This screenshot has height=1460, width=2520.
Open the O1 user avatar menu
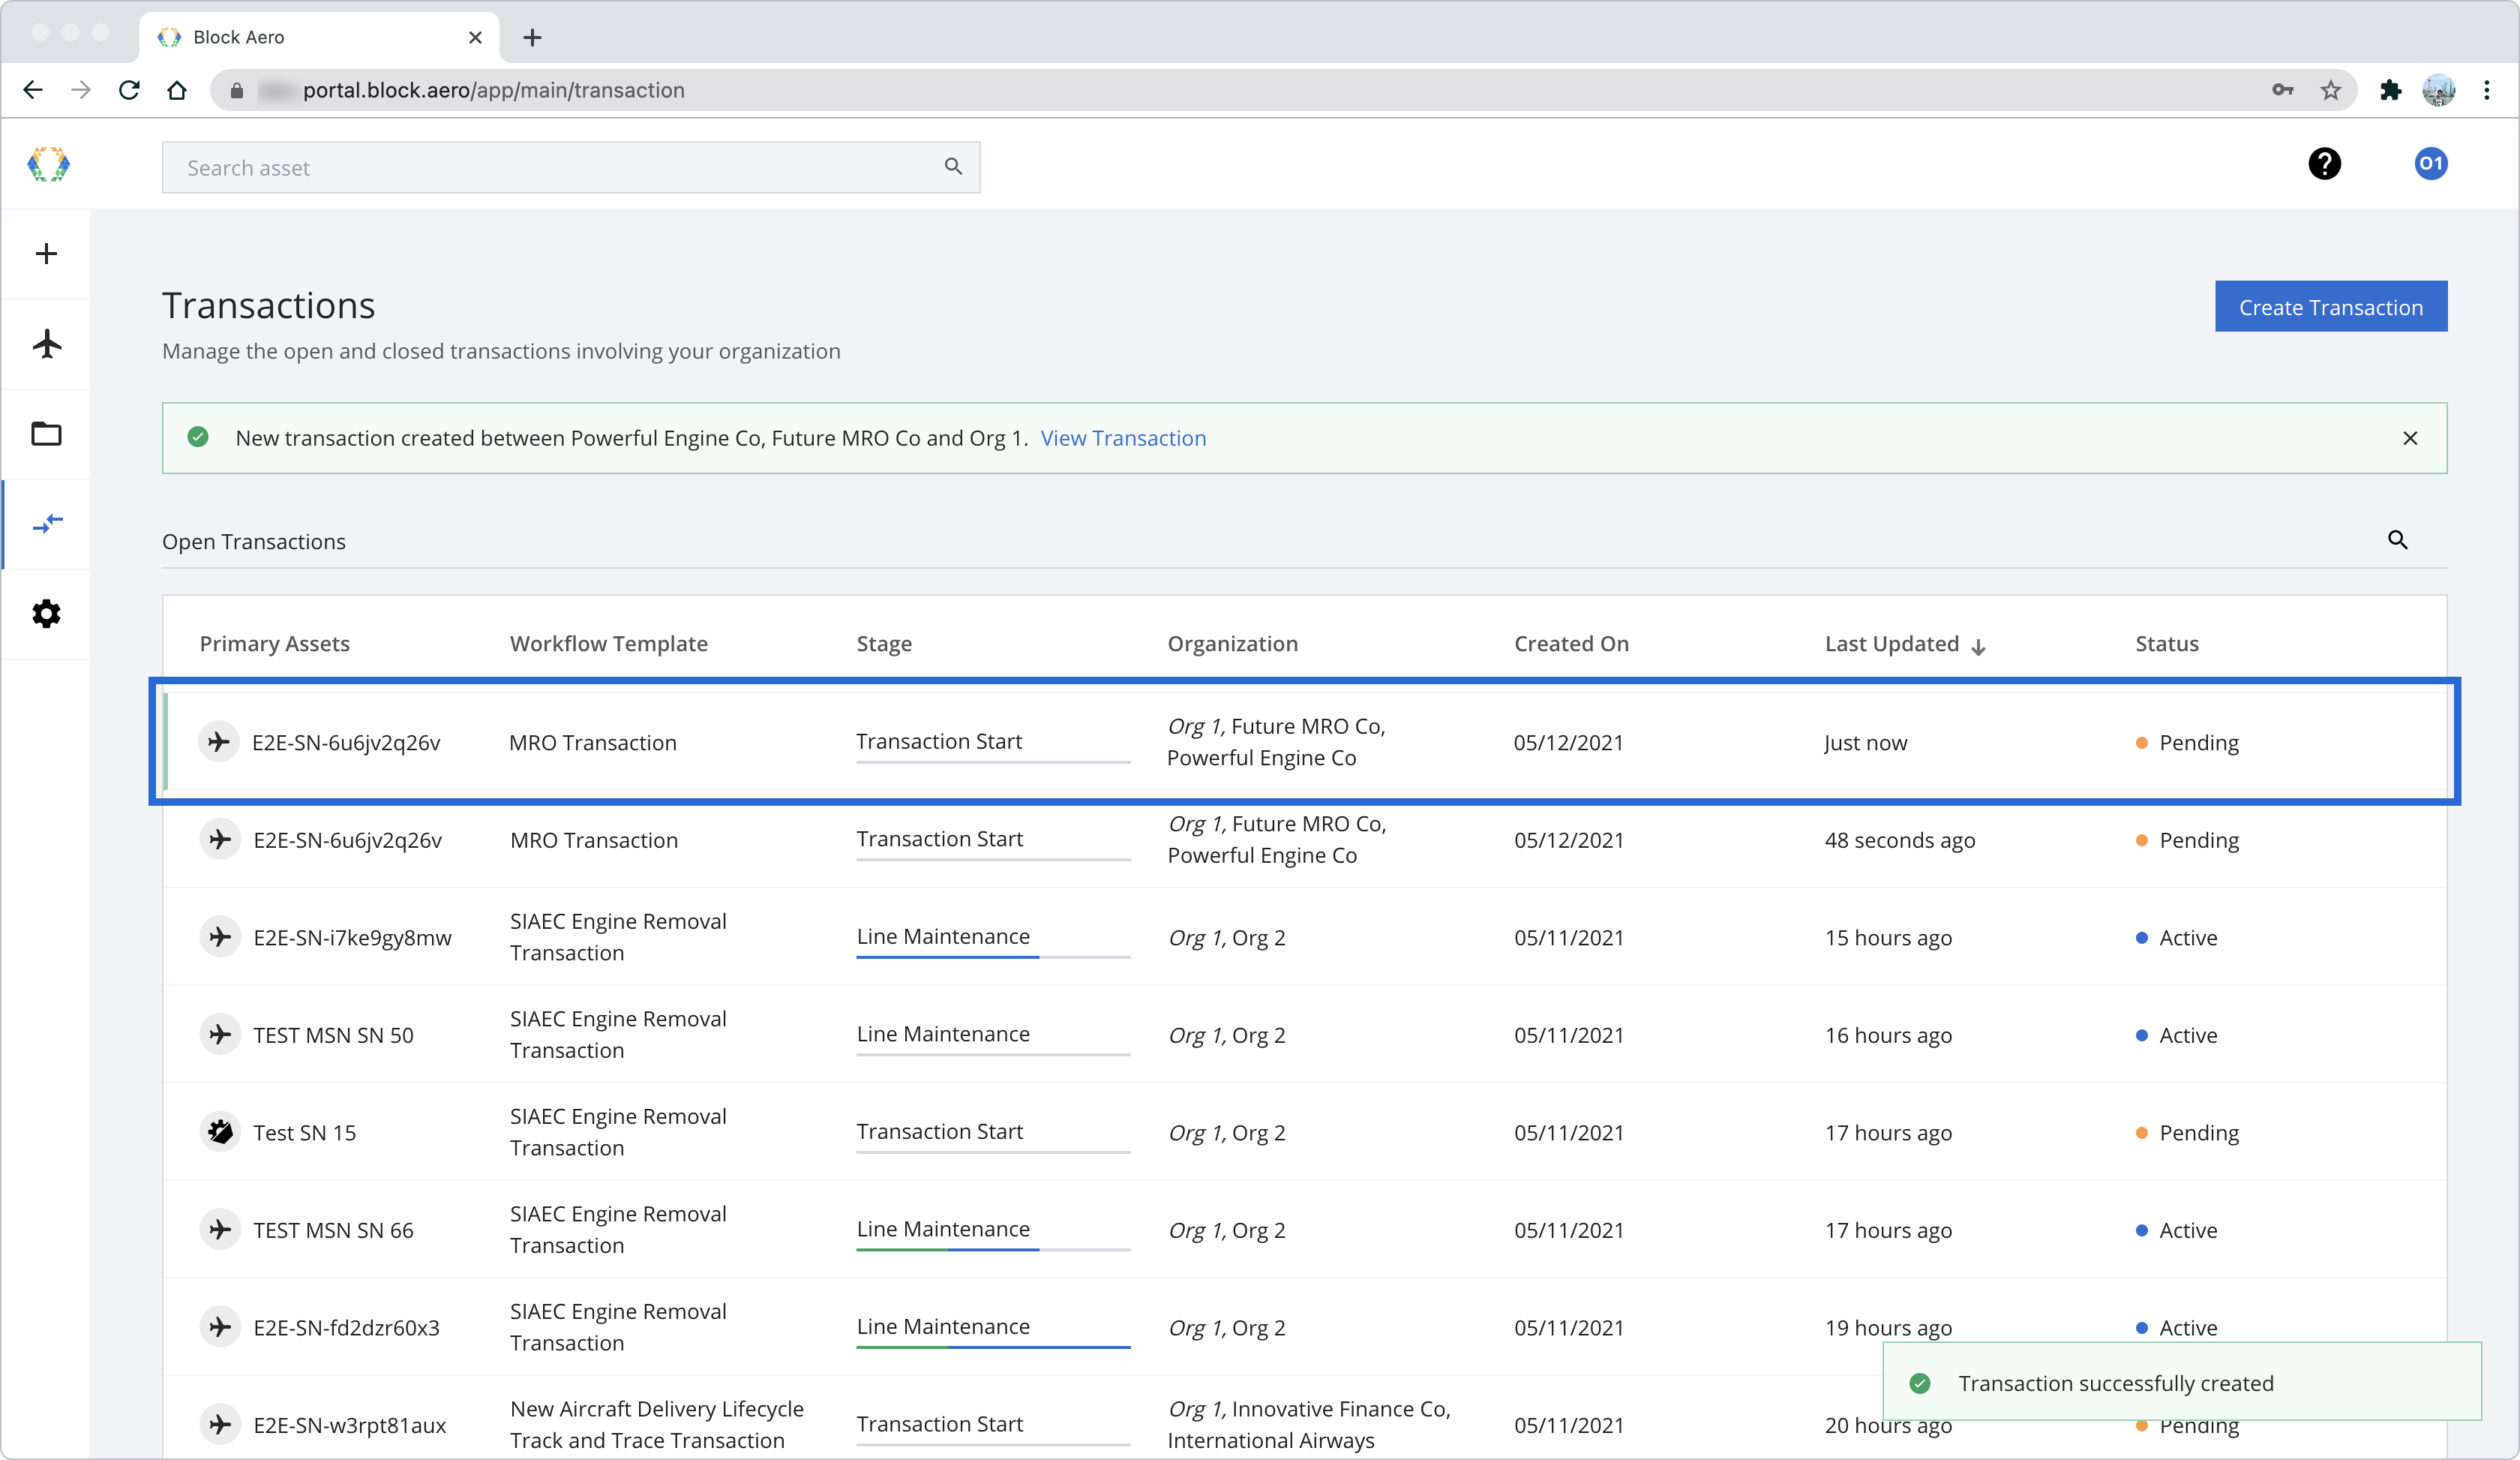pyautogui.click(x=2430, y=164)
